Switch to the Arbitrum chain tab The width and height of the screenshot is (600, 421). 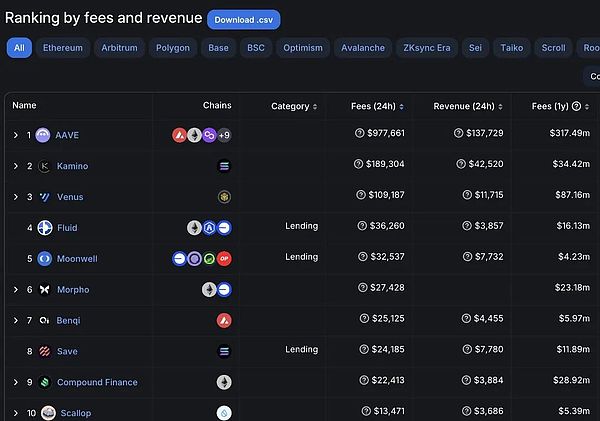pos(121,48)
